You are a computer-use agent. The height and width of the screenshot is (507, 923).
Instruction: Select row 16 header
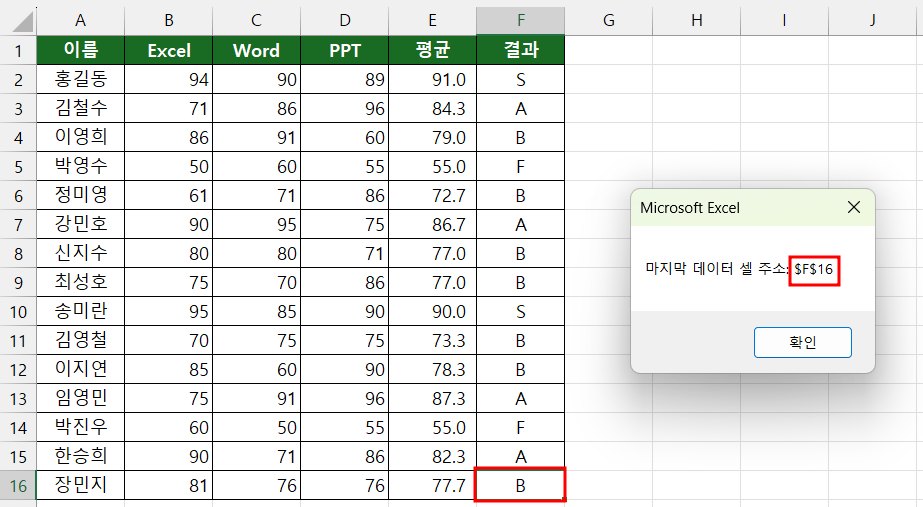pyautogui.click(x=18, y=485)
